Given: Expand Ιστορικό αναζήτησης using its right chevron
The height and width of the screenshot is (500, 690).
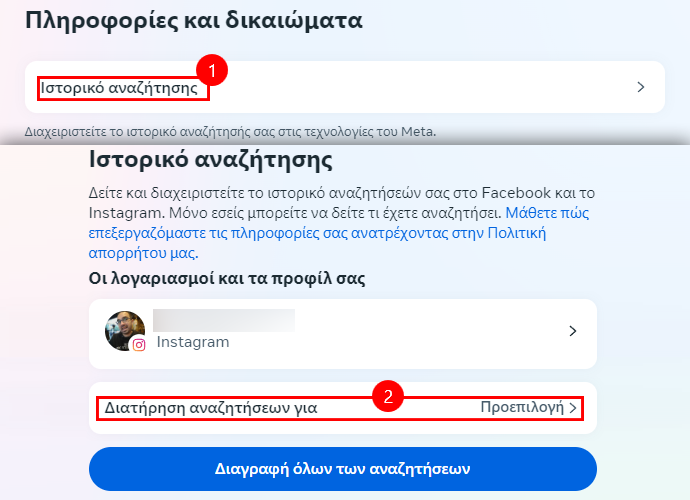Looking at the screenshot, I should coord(641,87).
